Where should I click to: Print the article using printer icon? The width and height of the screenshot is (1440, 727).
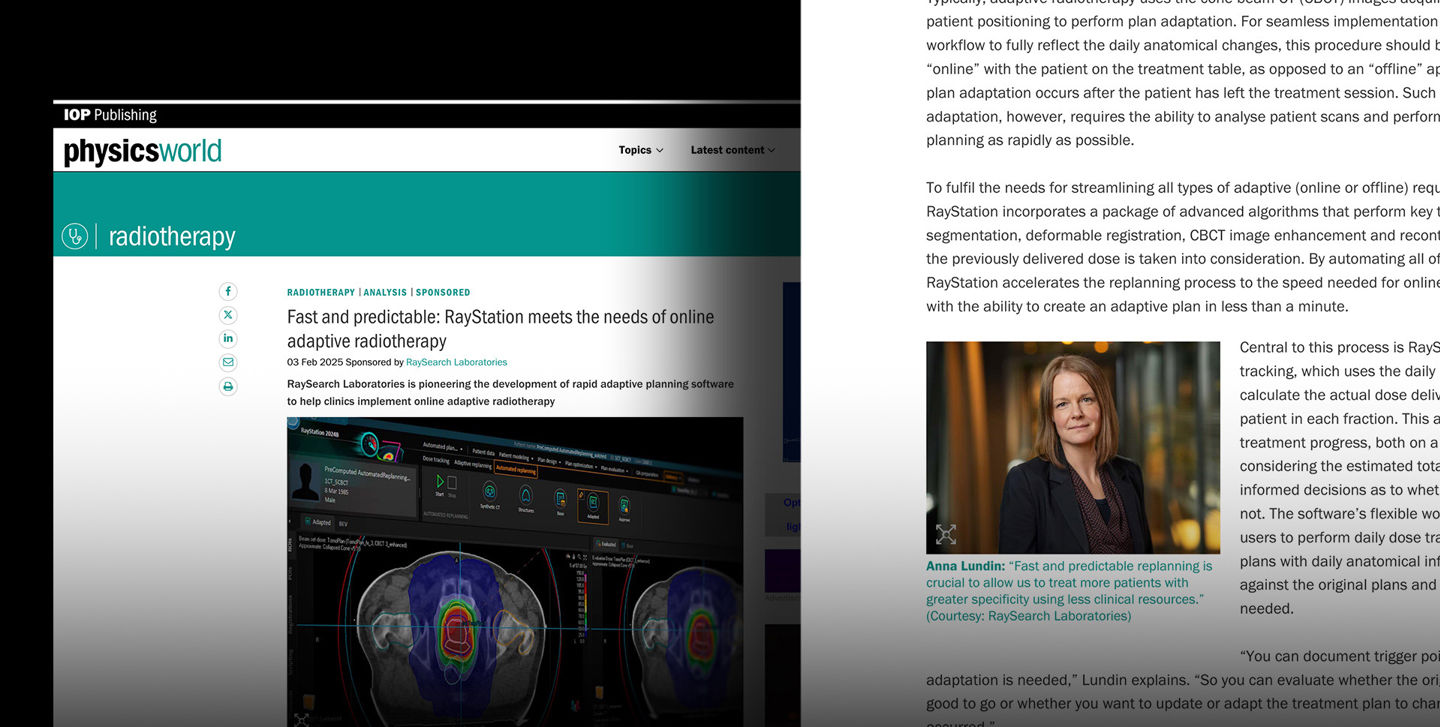tap(228, 386)
